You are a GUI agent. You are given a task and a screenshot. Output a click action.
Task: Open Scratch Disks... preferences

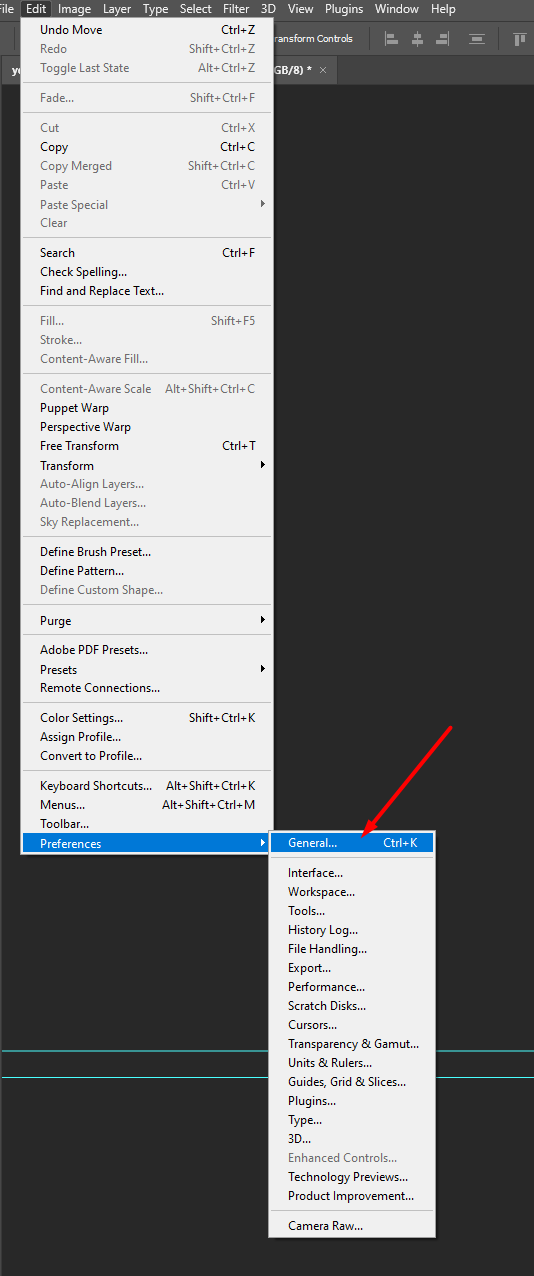(352, 1006)
